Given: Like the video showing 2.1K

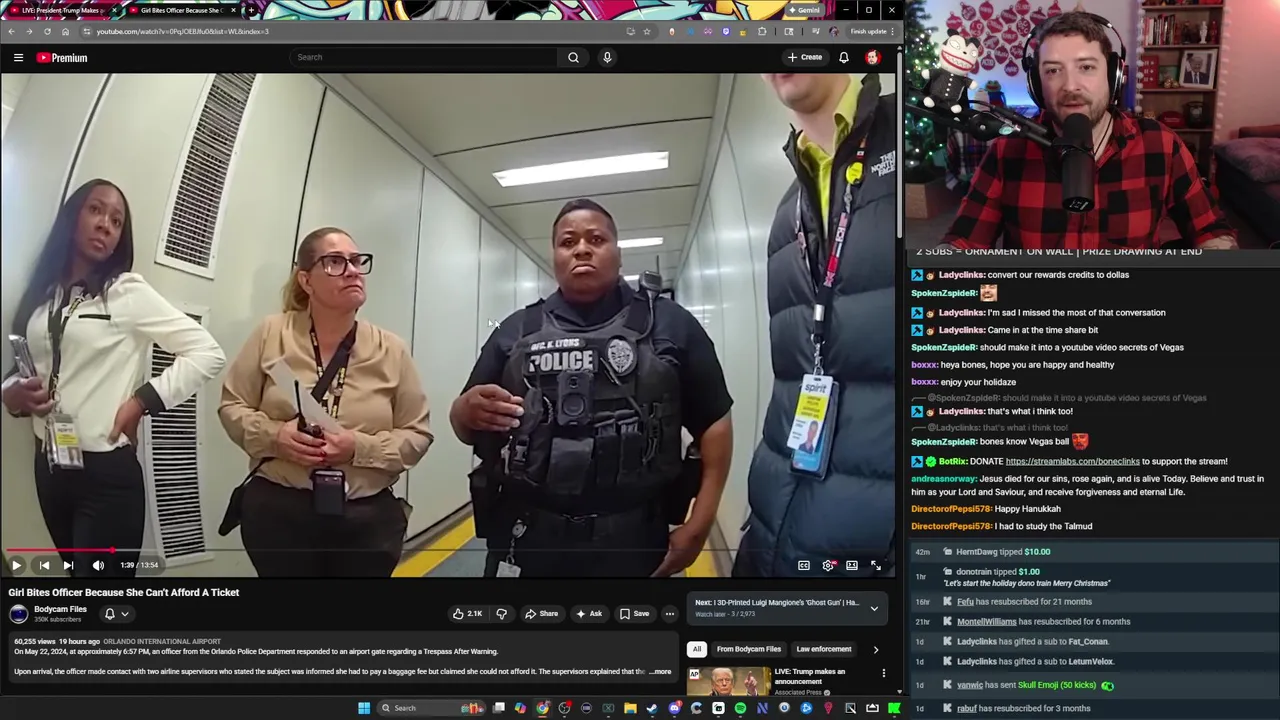Looking at the screenshot, I should point(467,614).
